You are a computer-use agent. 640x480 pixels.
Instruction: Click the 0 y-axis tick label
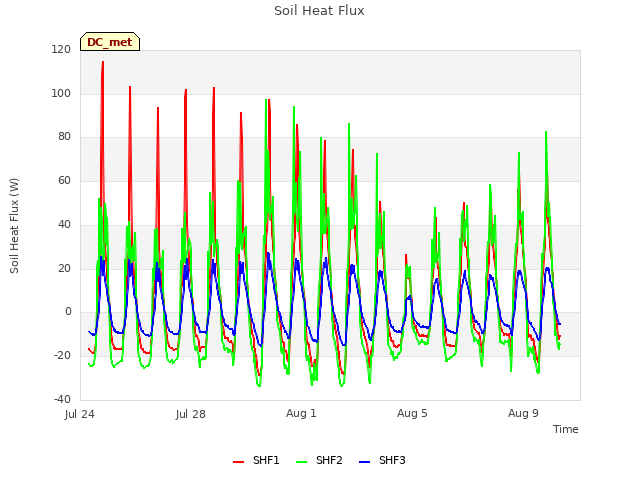click(x=68, y=312)
